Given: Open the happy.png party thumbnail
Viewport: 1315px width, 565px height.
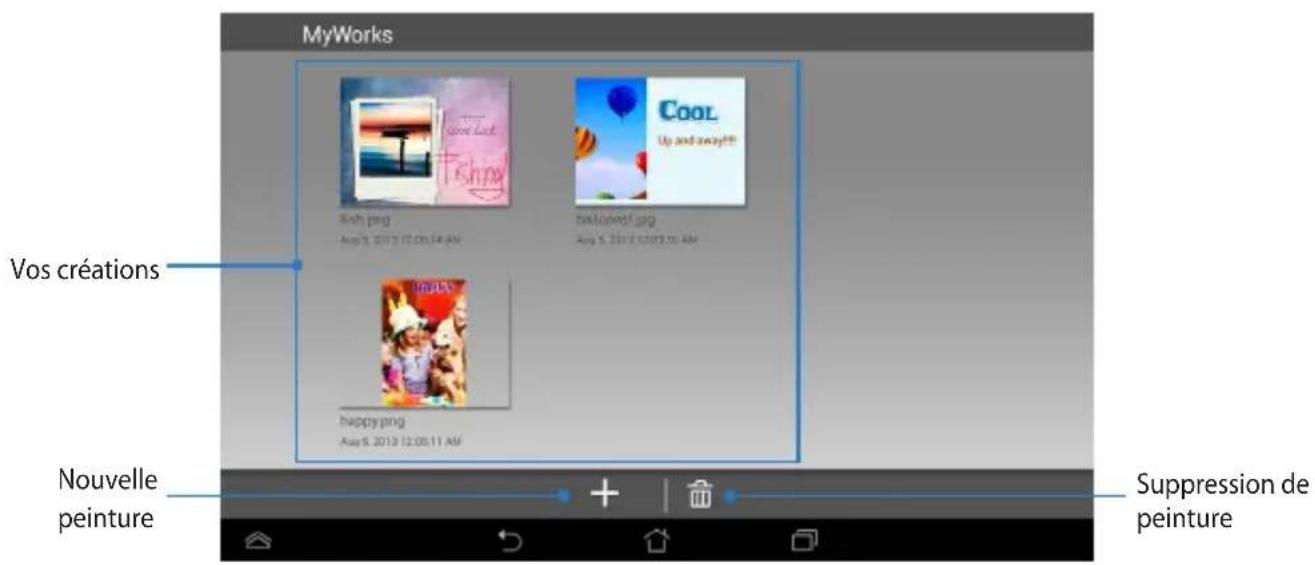Looking at the screenshot, I should 424,343.
